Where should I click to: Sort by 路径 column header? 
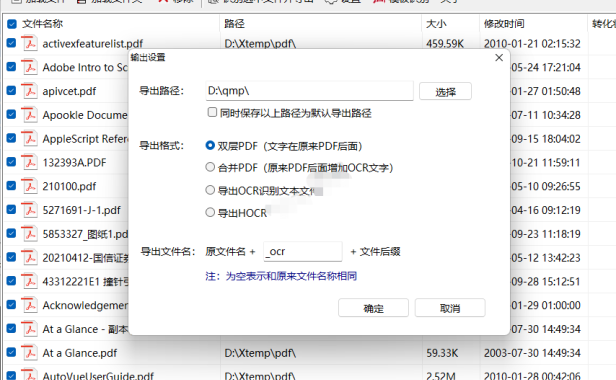(234, 24)
